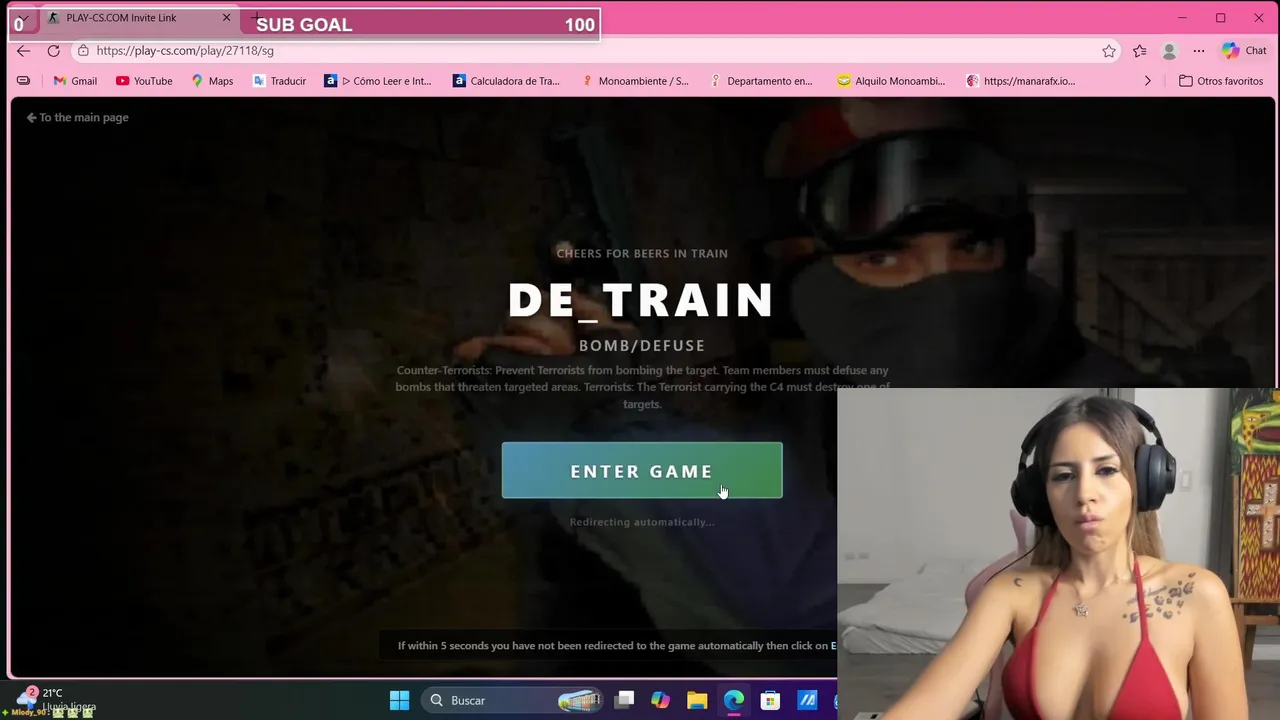Open the Maps bookmark

[212, 81]
